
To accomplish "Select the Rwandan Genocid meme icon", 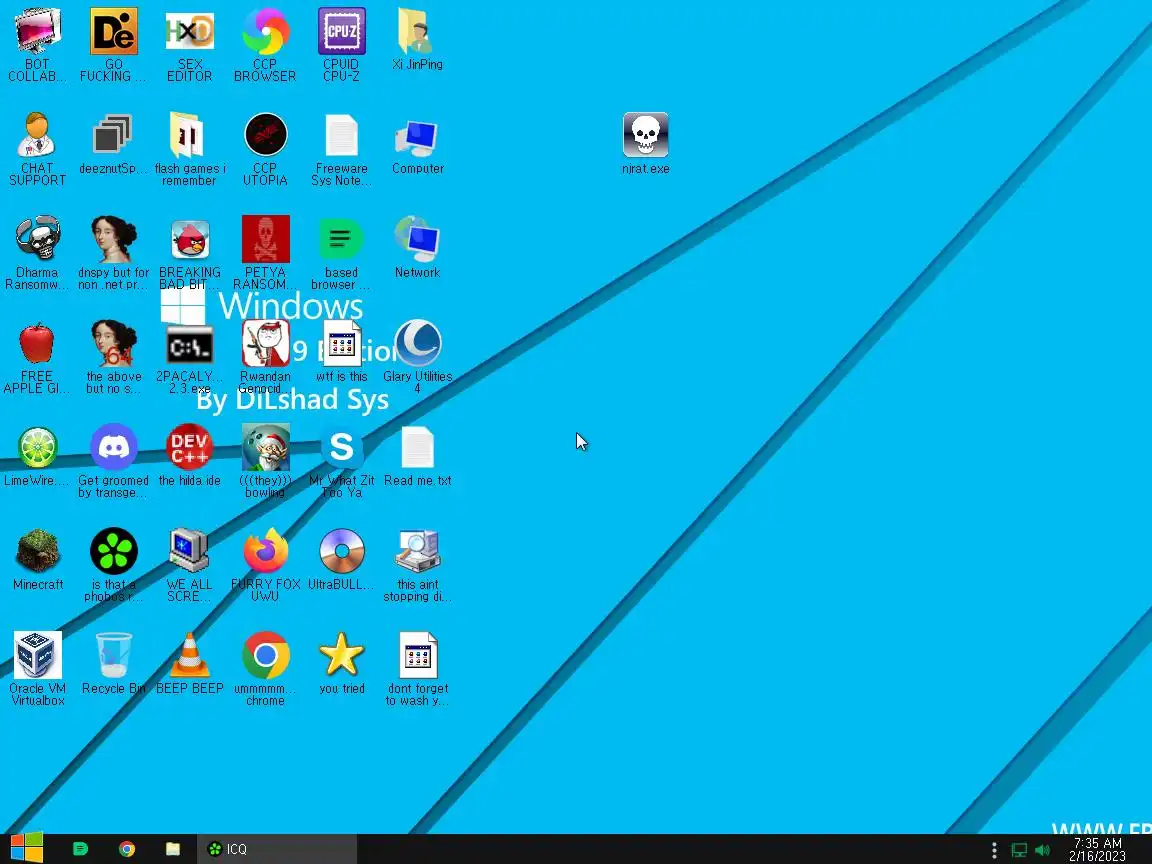I will coord(265,343).
